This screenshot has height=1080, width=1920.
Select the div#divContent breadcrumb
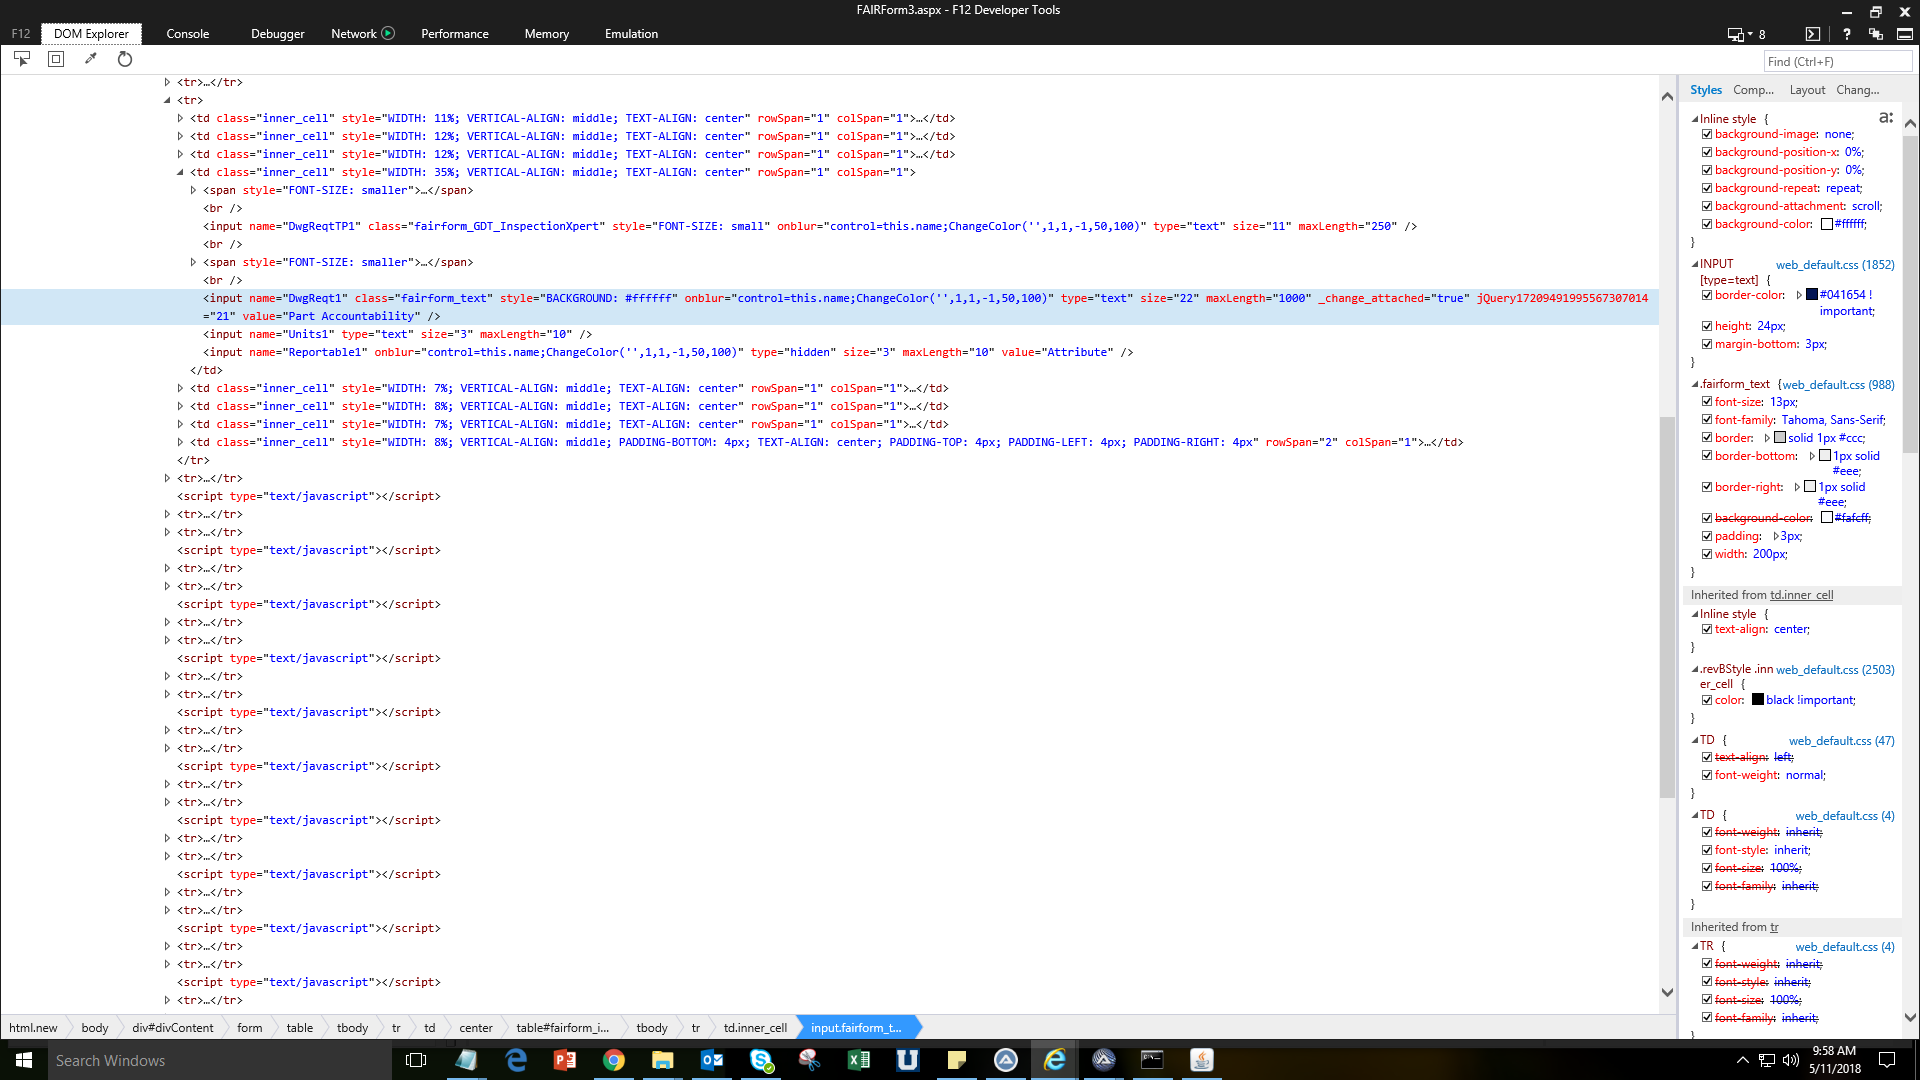click(172, 1028)
